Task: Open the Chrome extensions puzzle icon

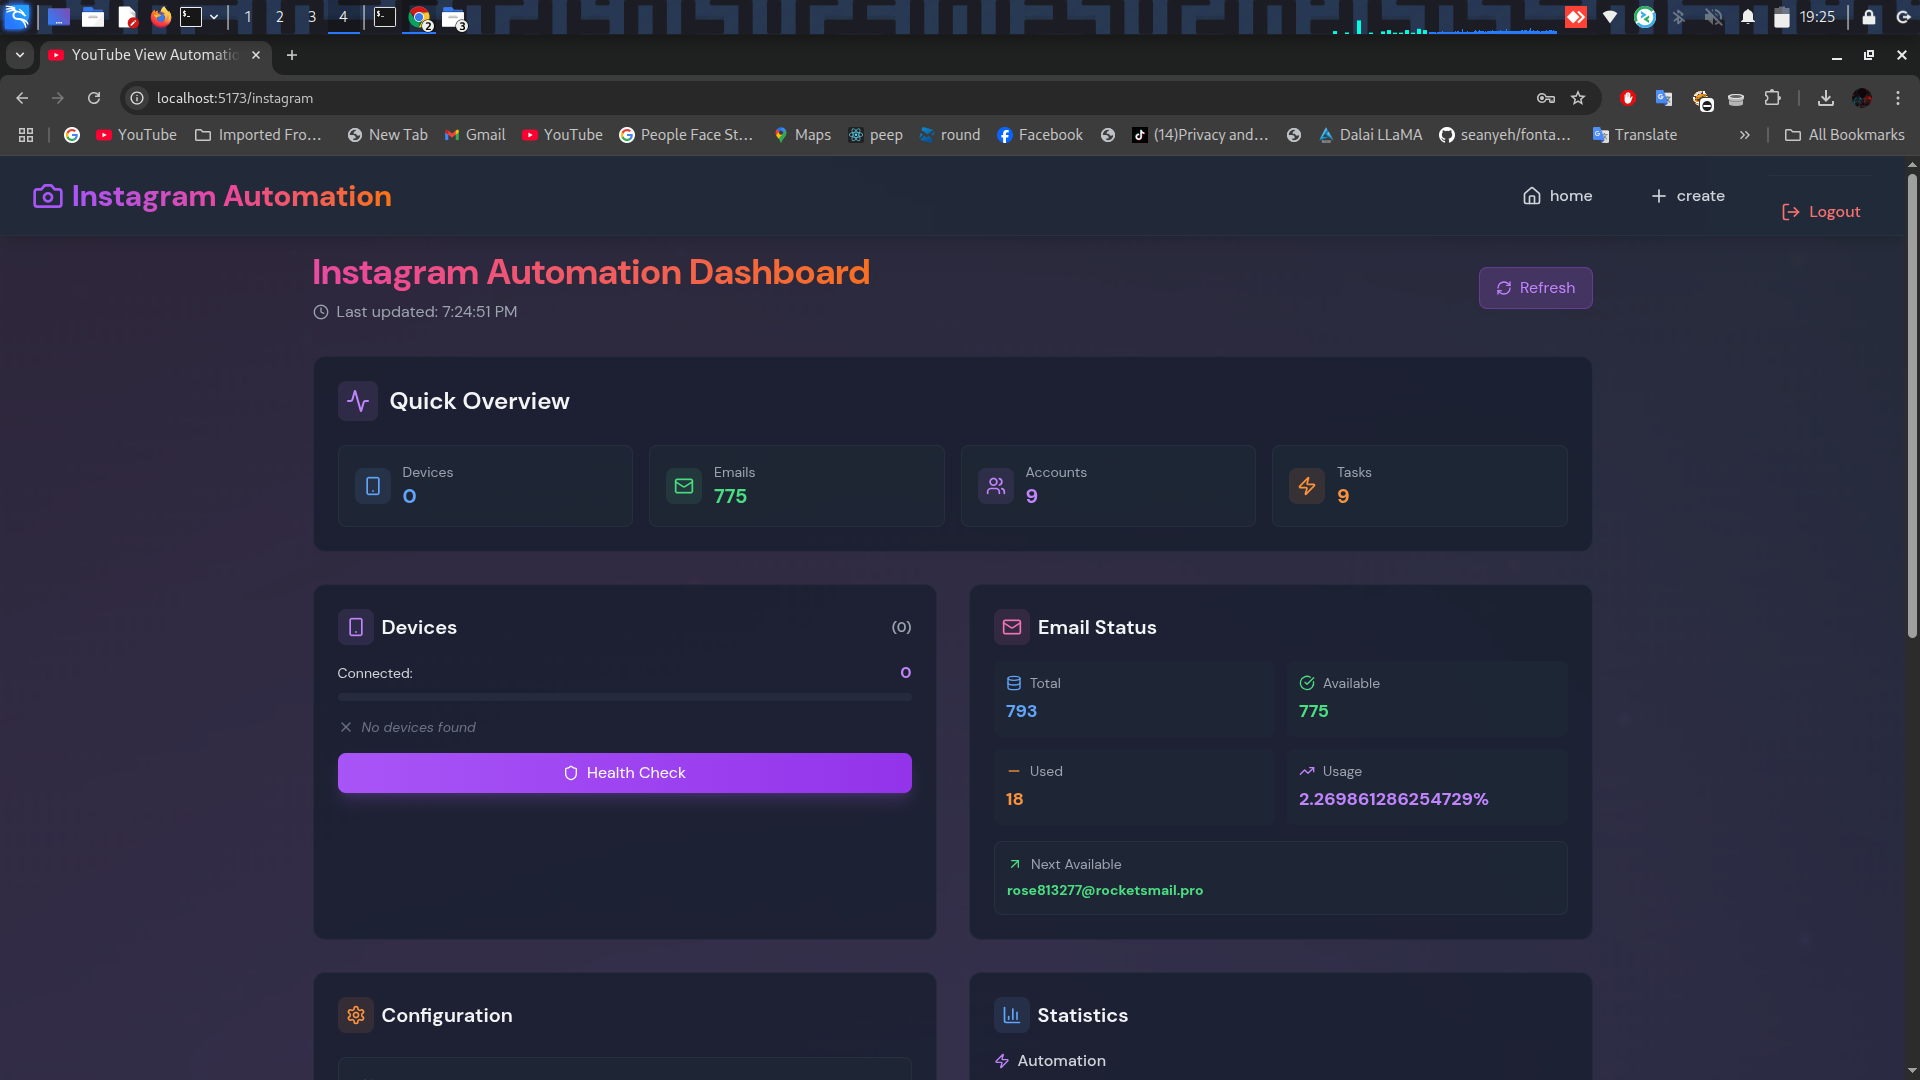Action: click(1772, 98)
